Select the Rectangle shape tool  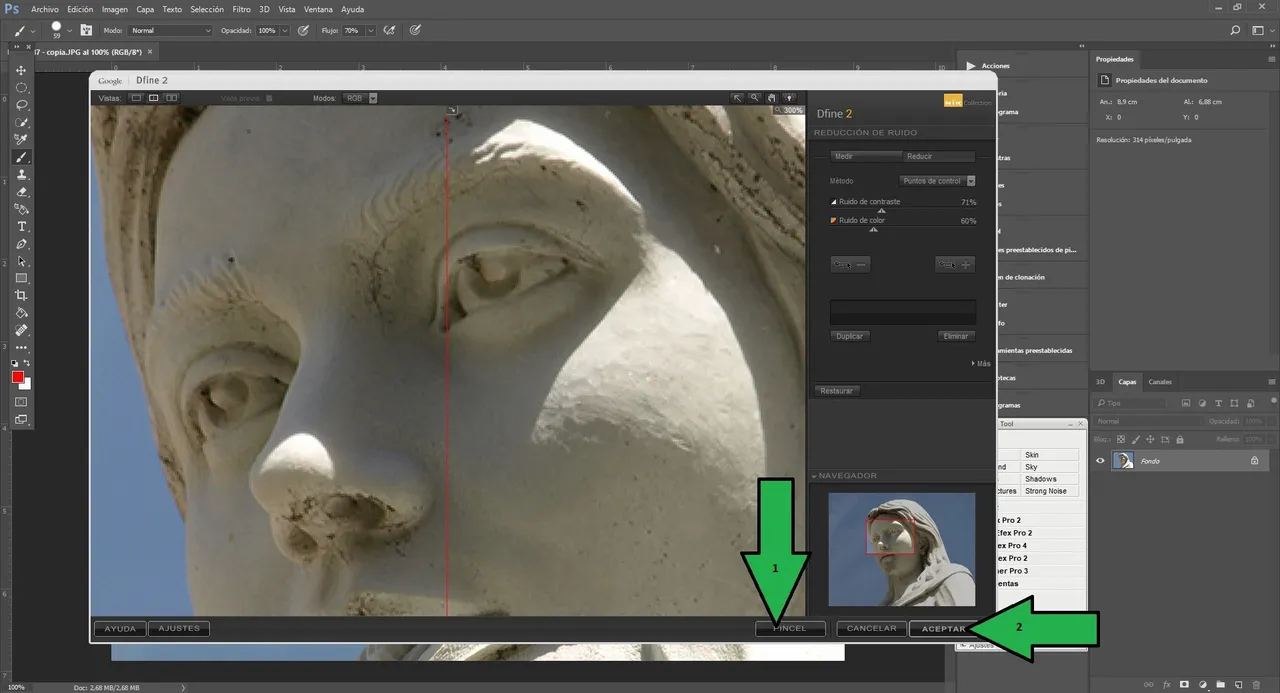click(x=21, y=278)
